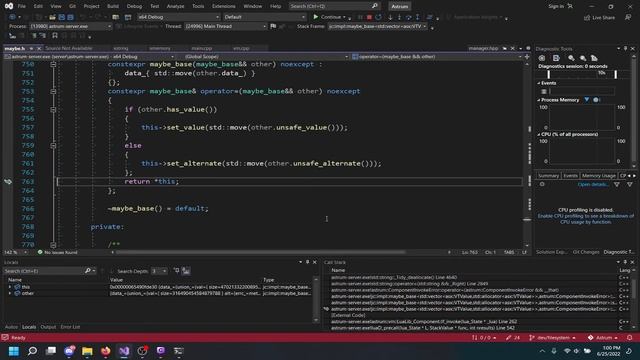Image resolution: width=640 pixels, height=360 pixels.
Task: Toggle first Process Memory graph filter
Action: [x=587, y=100]
